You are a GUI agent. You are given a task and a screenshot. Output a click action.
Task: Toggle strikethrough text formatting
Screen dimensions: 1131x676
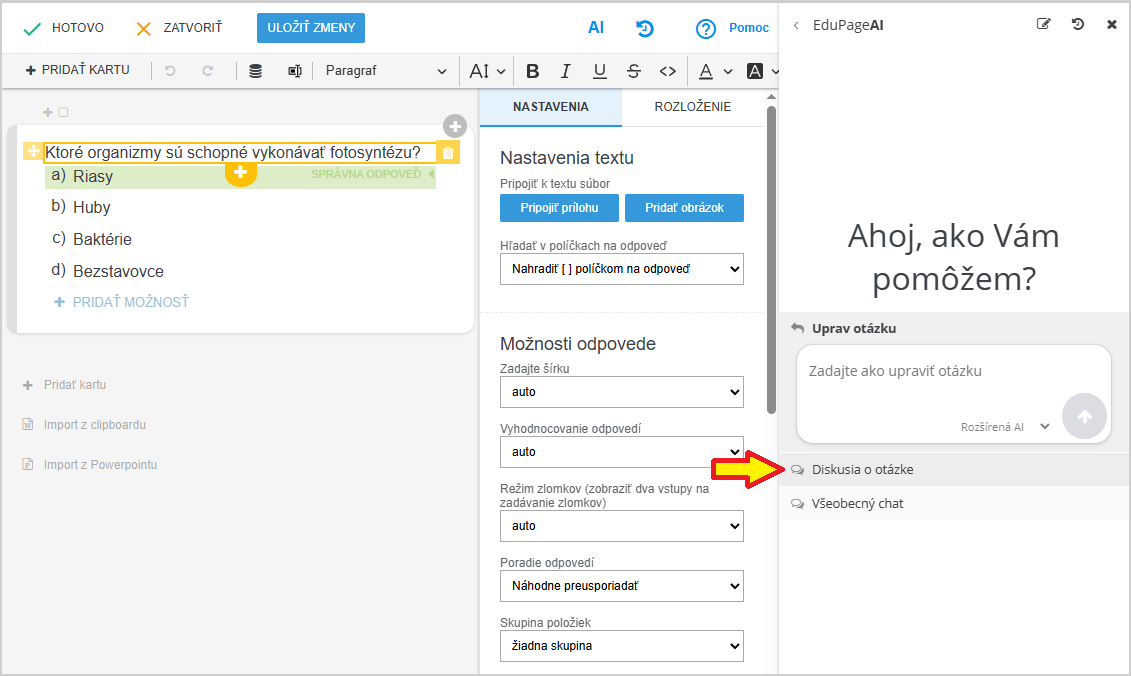[633, 71]
